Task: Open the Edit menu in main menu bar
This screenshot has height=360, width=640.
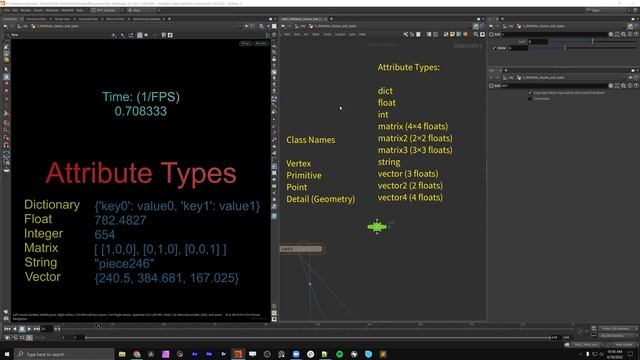Action: [x=15, y=10]
